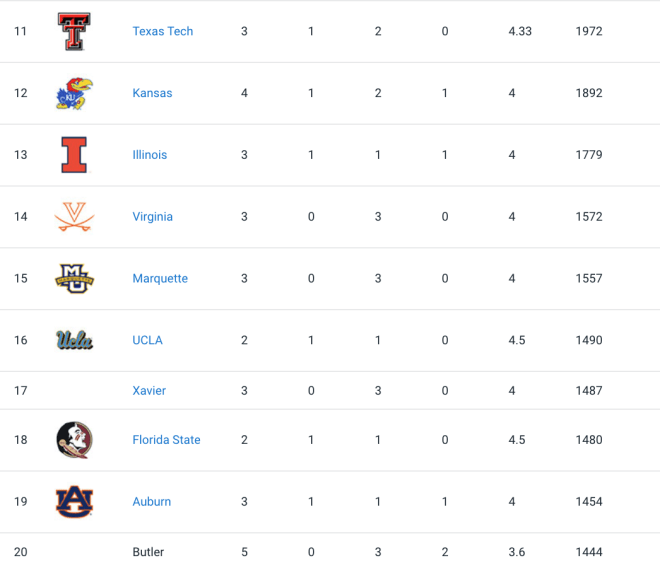Open the Marquette team link

click(x=160, y=278)
